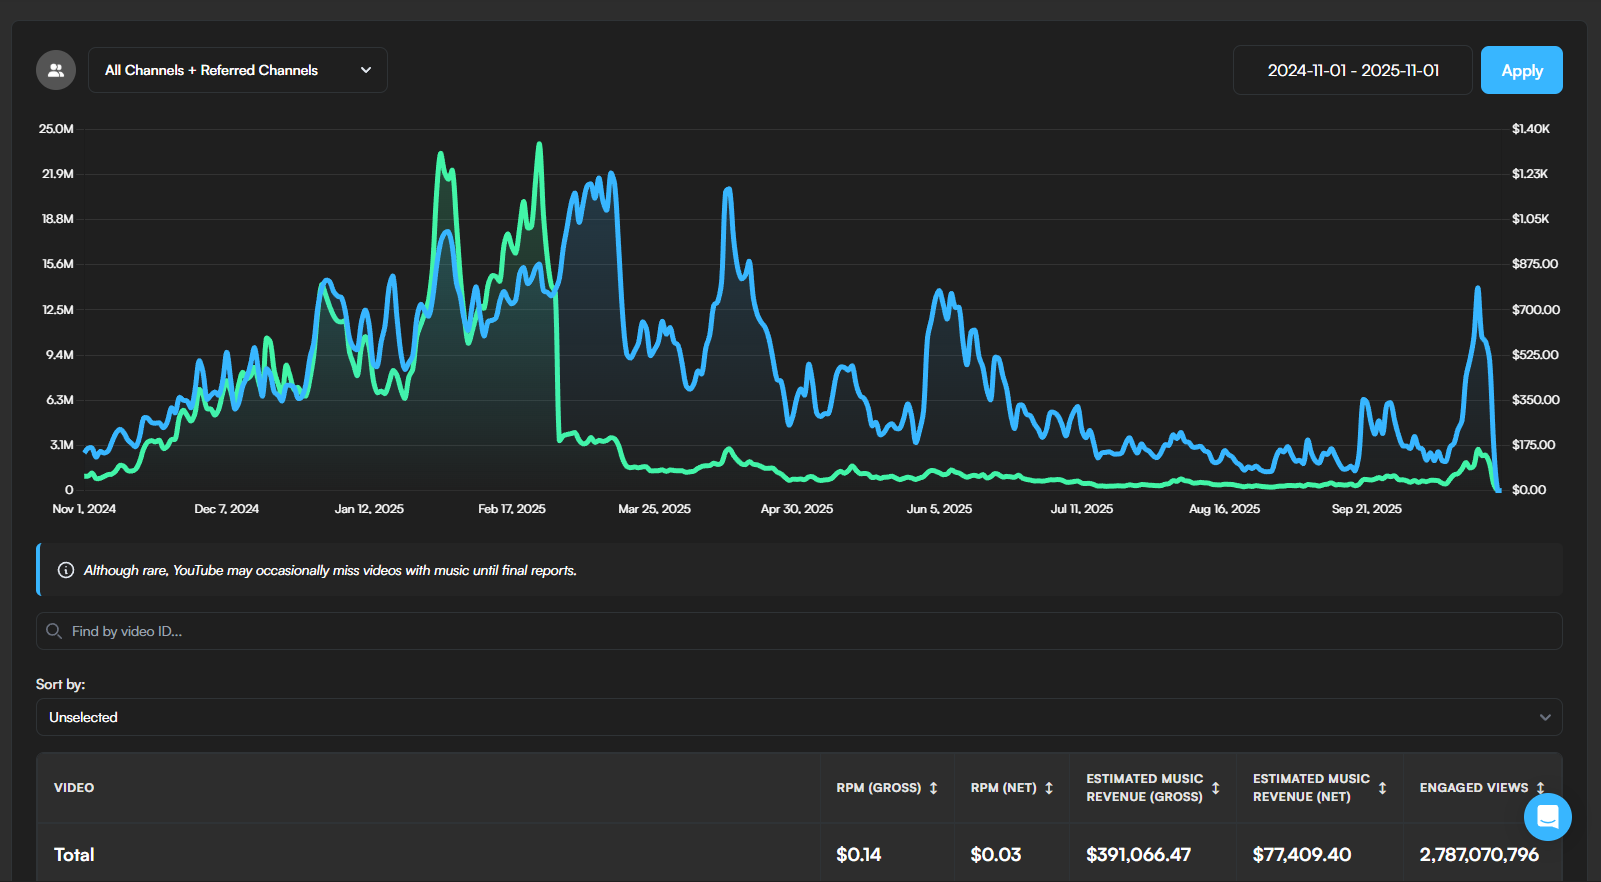Click the Feb 17, 2025 axis label

[511, 509]
